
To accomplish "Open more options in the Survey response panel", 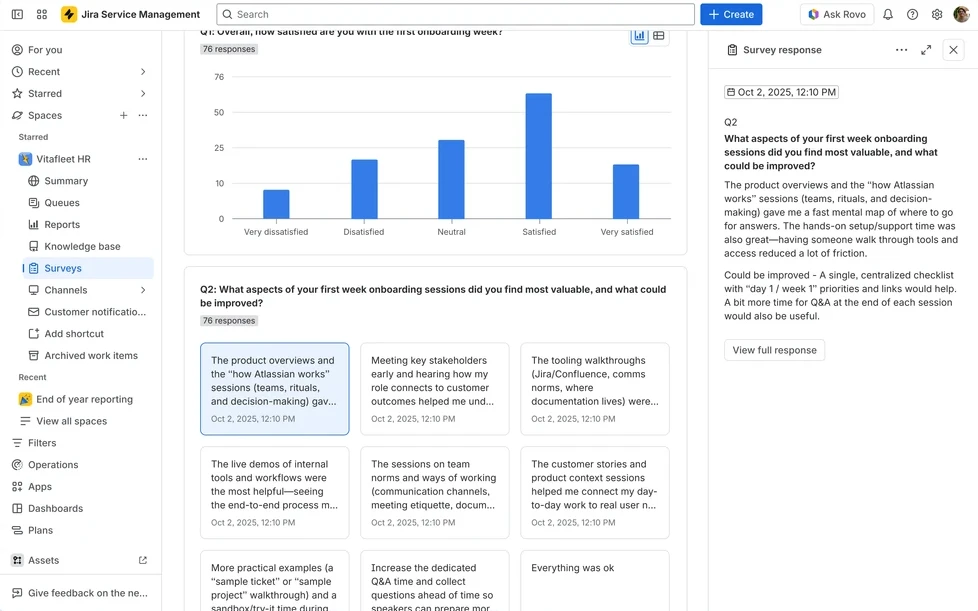I will [x=901, y=49].
